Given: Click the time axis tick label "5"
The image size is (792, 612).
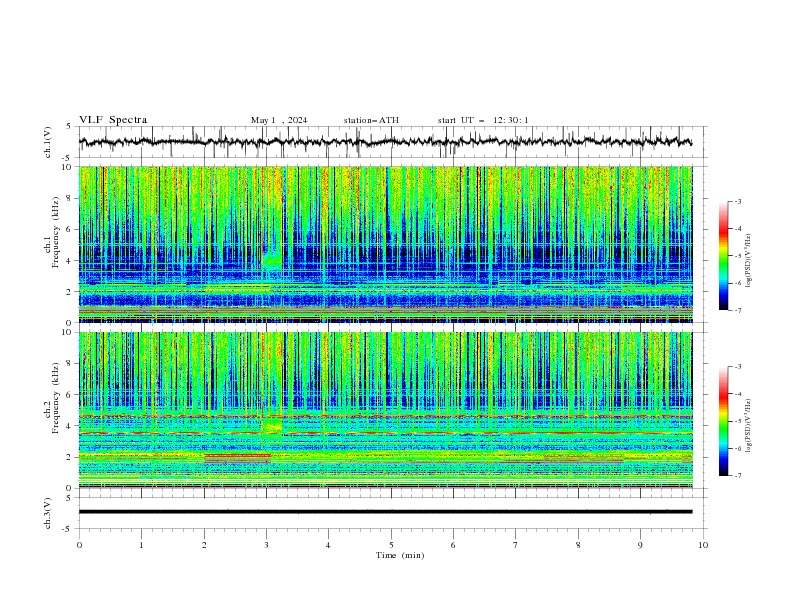Looking at the screenshot, I should pyautogui.click(x=391, y=545).
